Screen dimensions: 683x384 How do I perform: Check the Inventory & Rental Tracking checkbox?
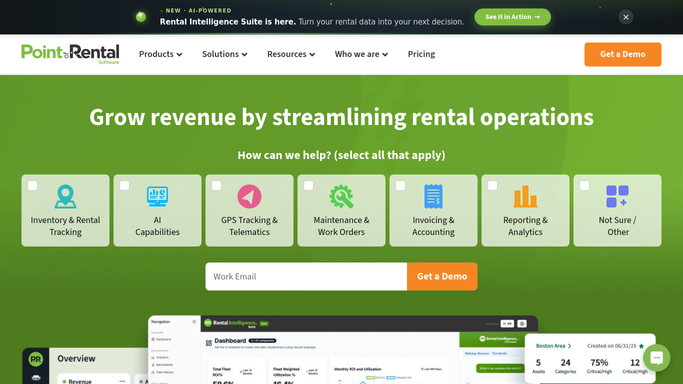click(33, 185)
